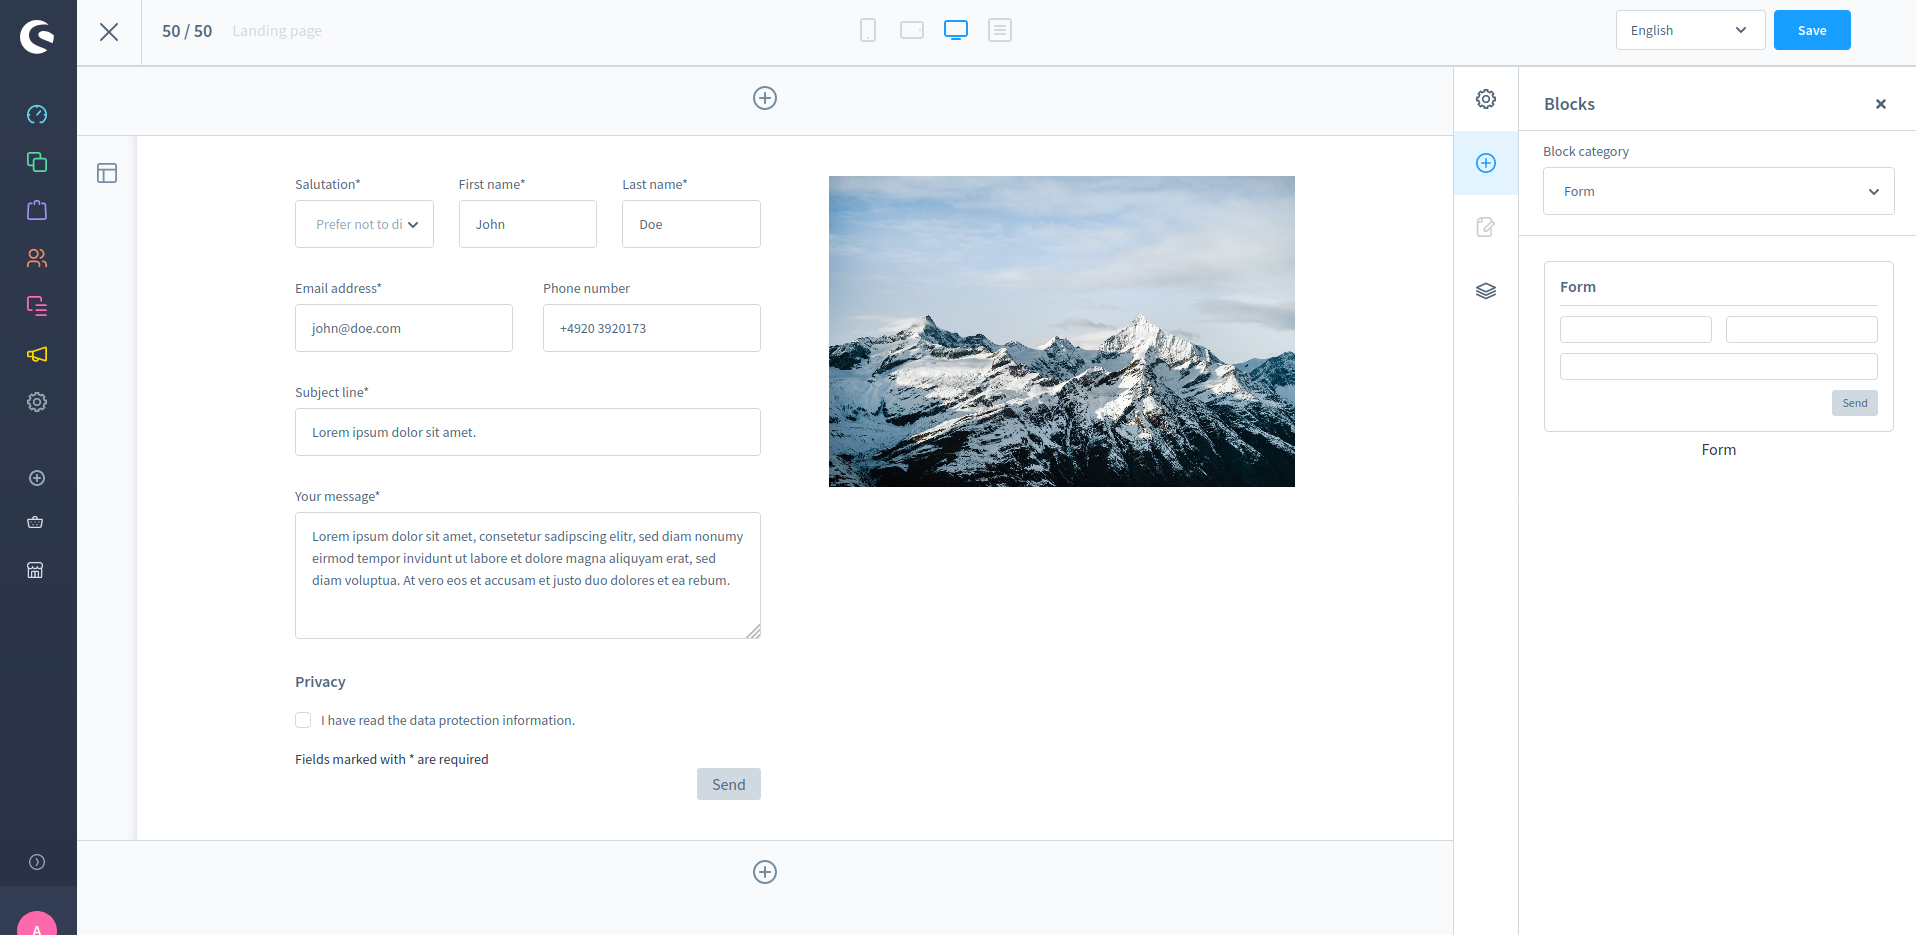Screen dimensions: 1916x935
Task: Open the Orders sidebar icon
Action: click(37, 210)
